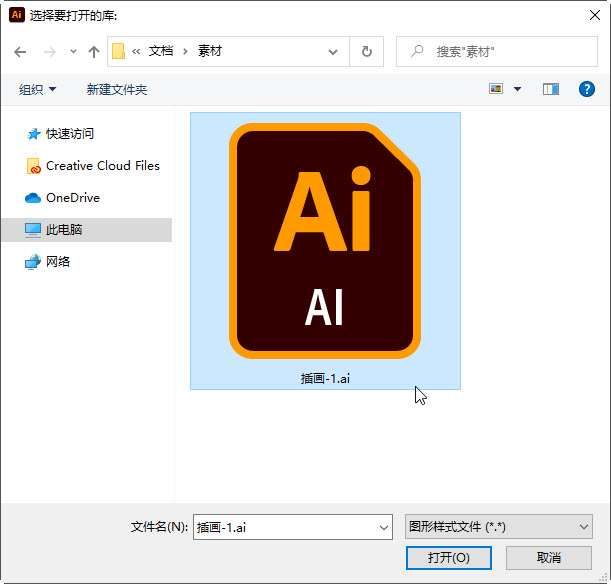The width and height of the screenshot is (611, 584).
Task: Click the OneDrive cloud icon
Action: point(33,198)
